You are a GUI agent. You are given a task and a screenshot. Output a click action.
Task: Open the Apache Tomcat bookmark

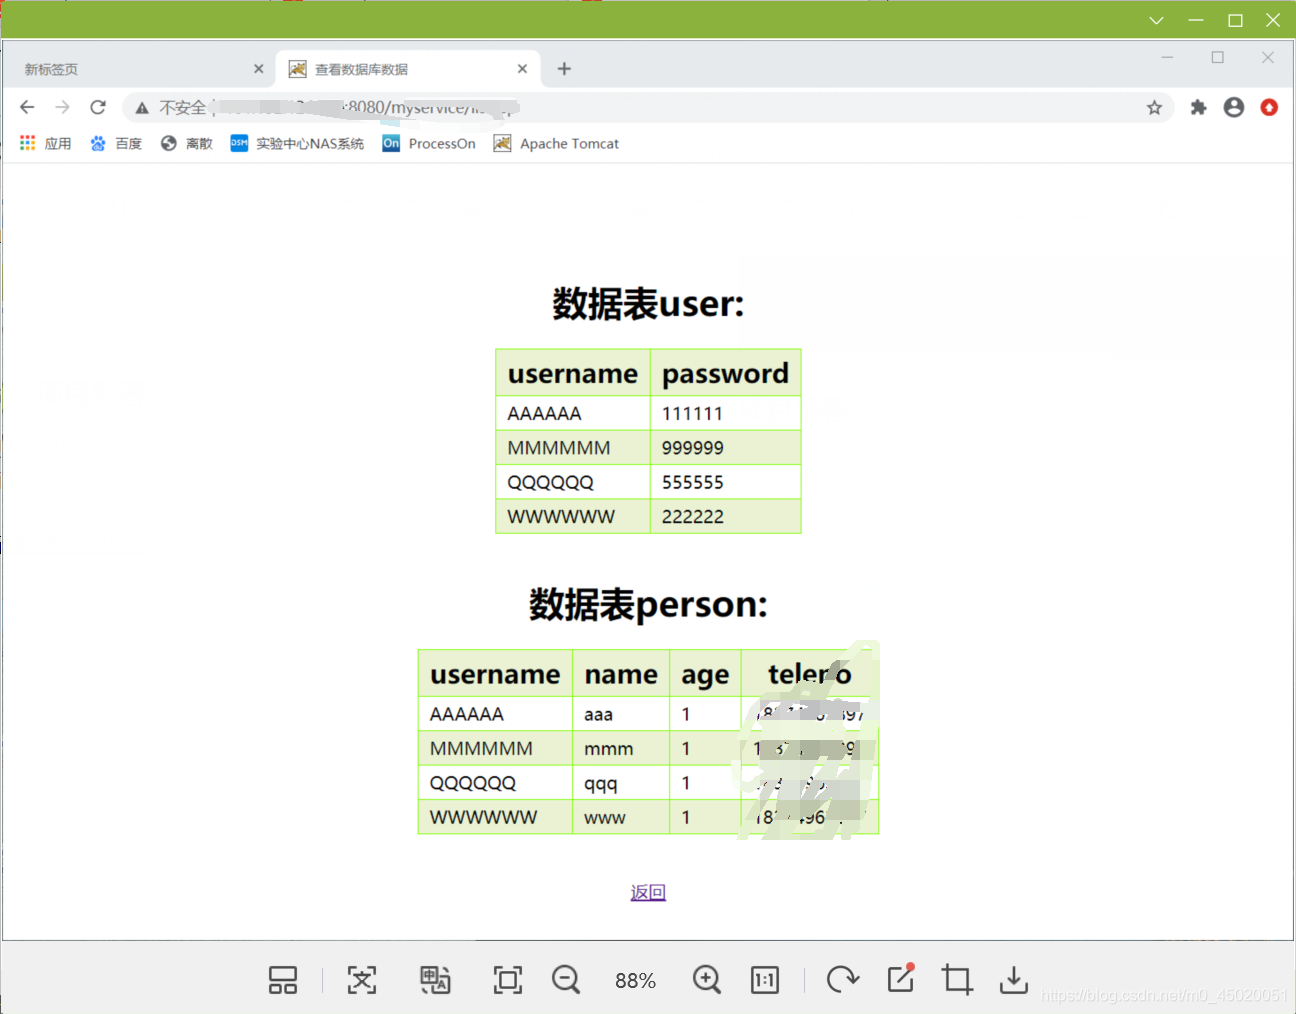556,143
